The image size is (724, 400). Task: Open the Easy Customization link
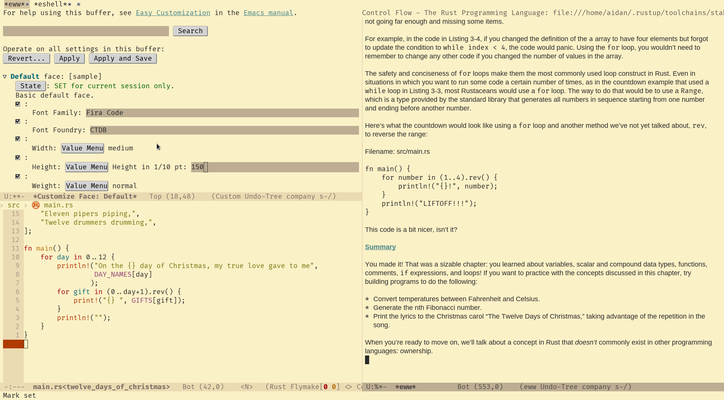173,13
